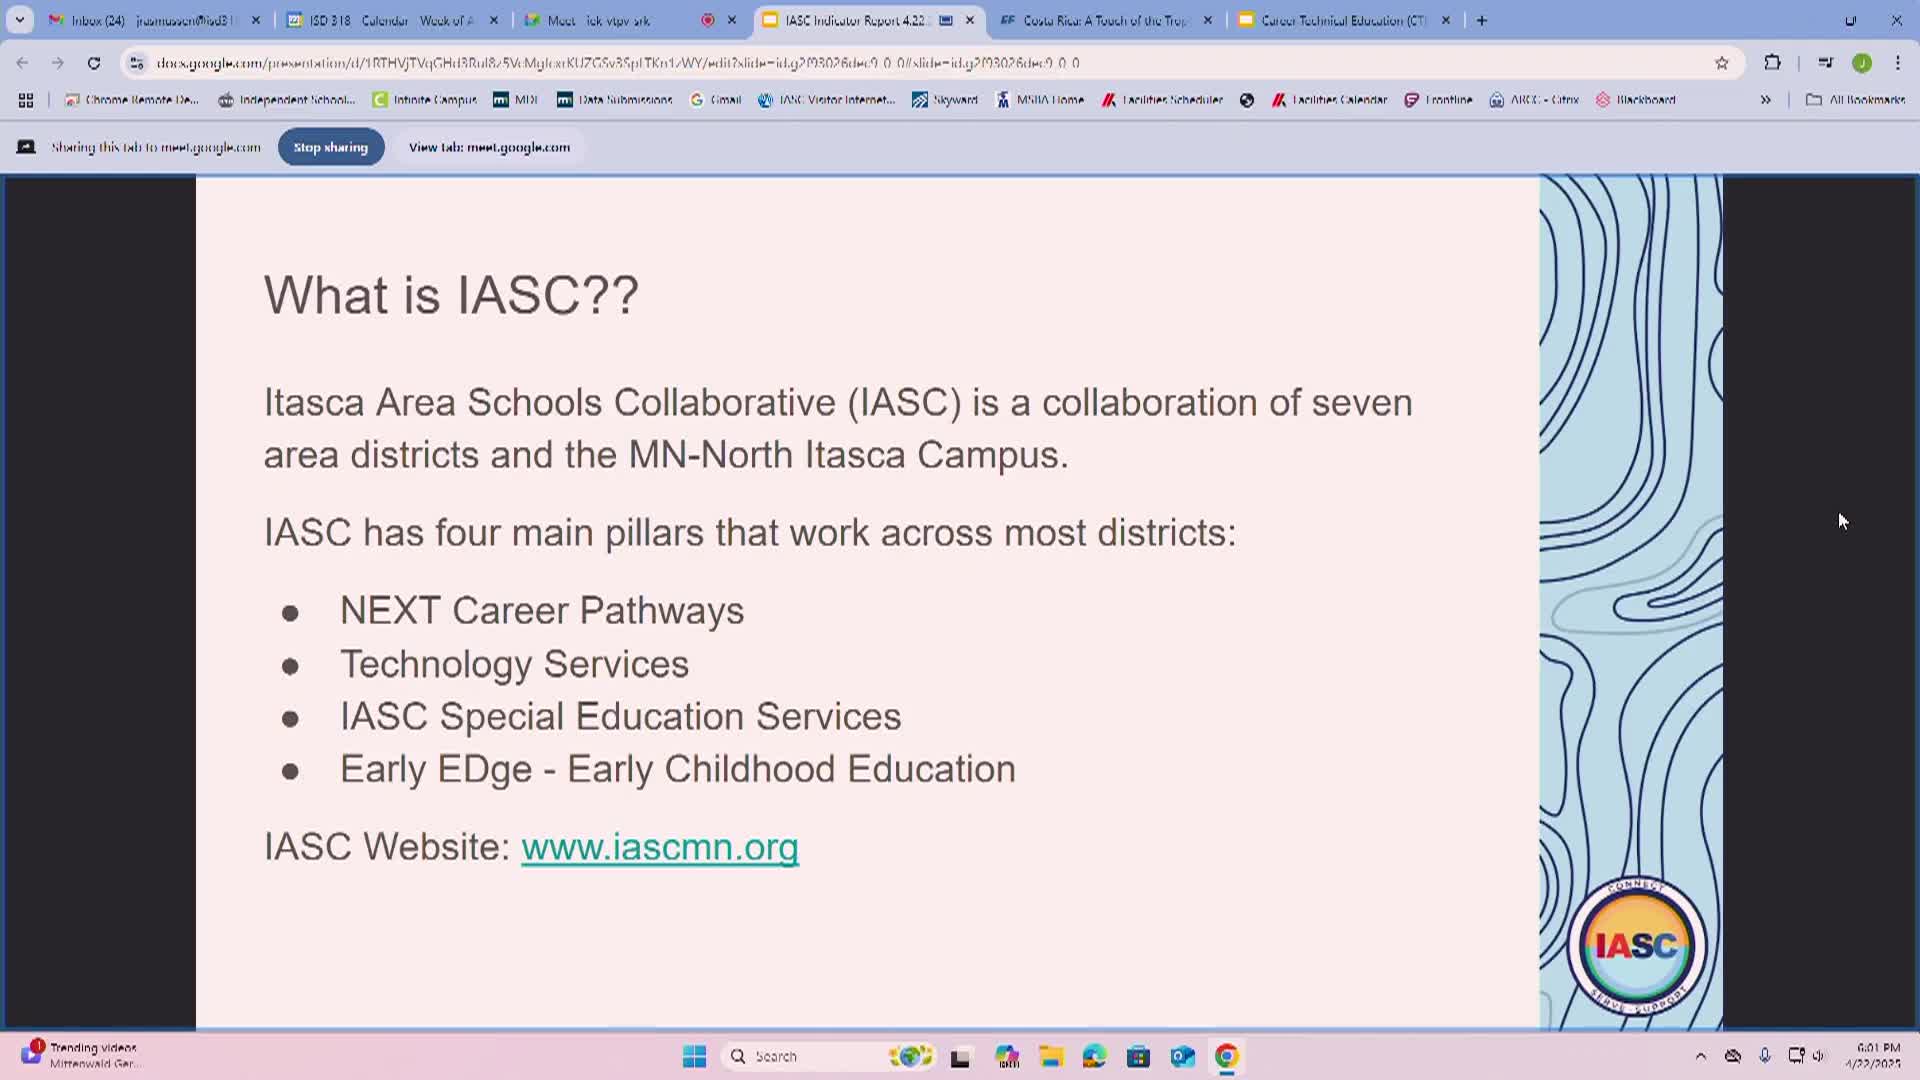Image resolution: width=1920 pixels, height=1080 pixels.
Task: Click the cloud sync tray icon
Action: tap(1733, 1056)
